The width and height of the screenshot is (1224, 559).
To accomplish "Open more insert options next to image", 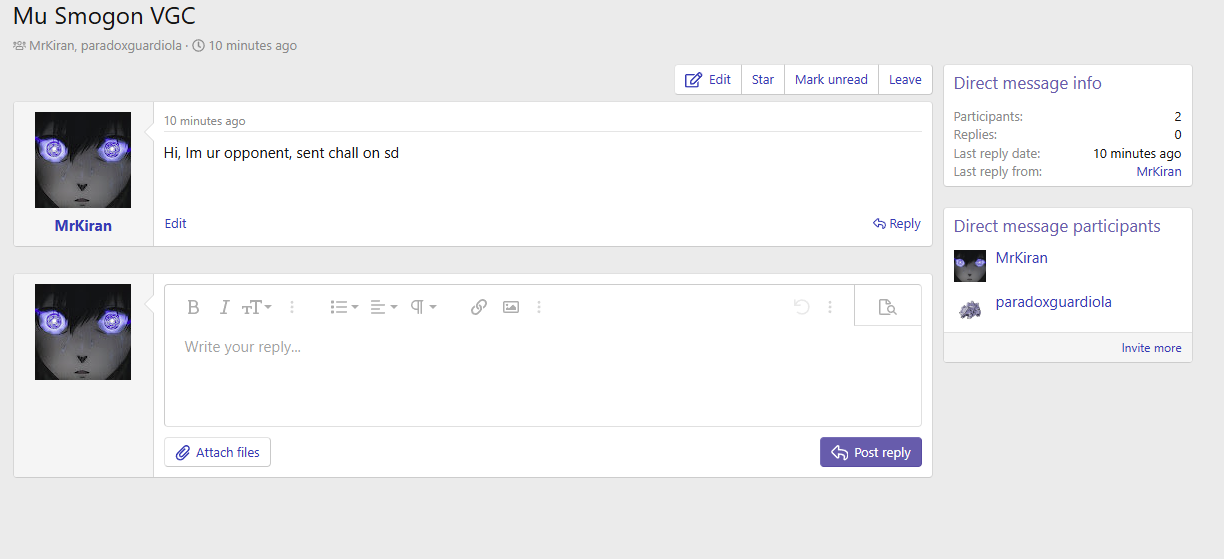I will pyautogui.click(x=539, y=307).
